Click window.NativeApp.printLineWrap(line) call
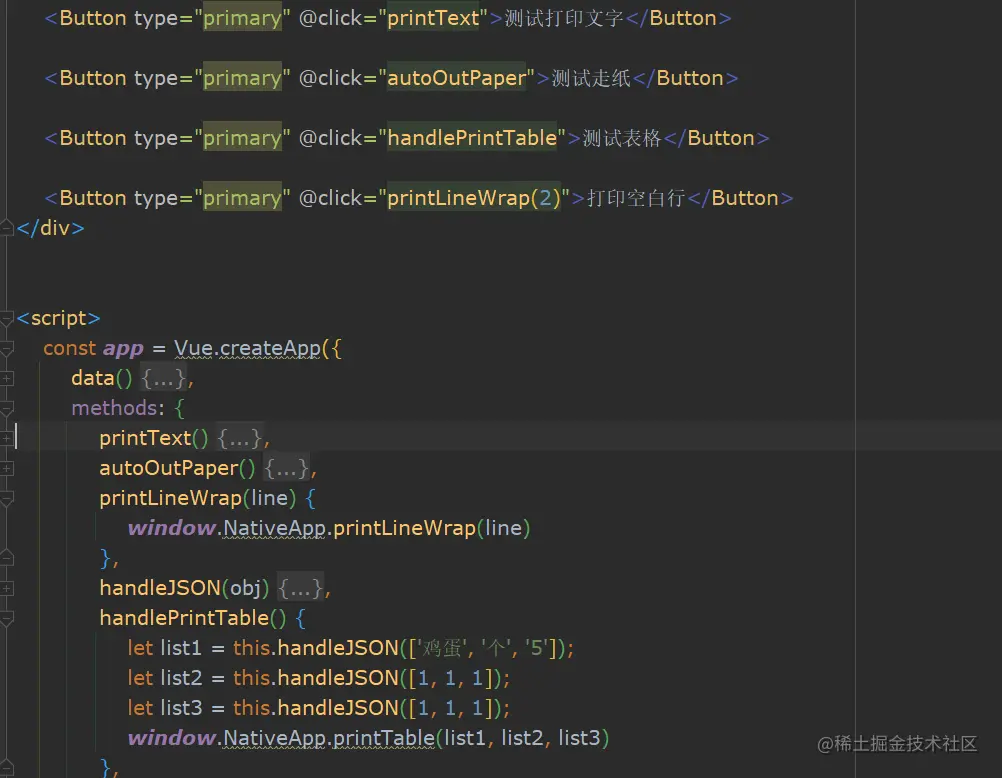This screenshot has width=1002, height=778. 328,528
